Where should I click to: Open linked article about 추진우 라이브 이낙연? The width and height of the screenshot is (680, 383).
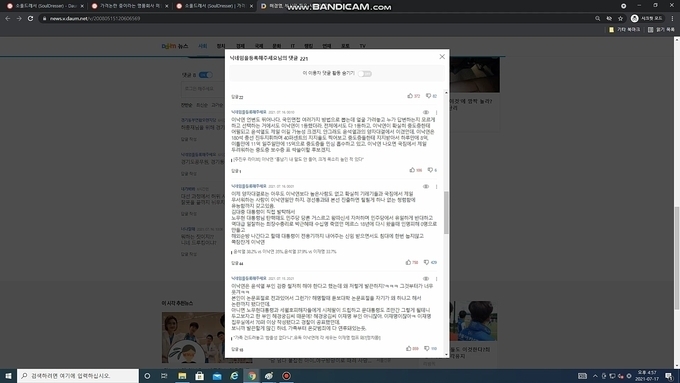[x=298, y=160]
